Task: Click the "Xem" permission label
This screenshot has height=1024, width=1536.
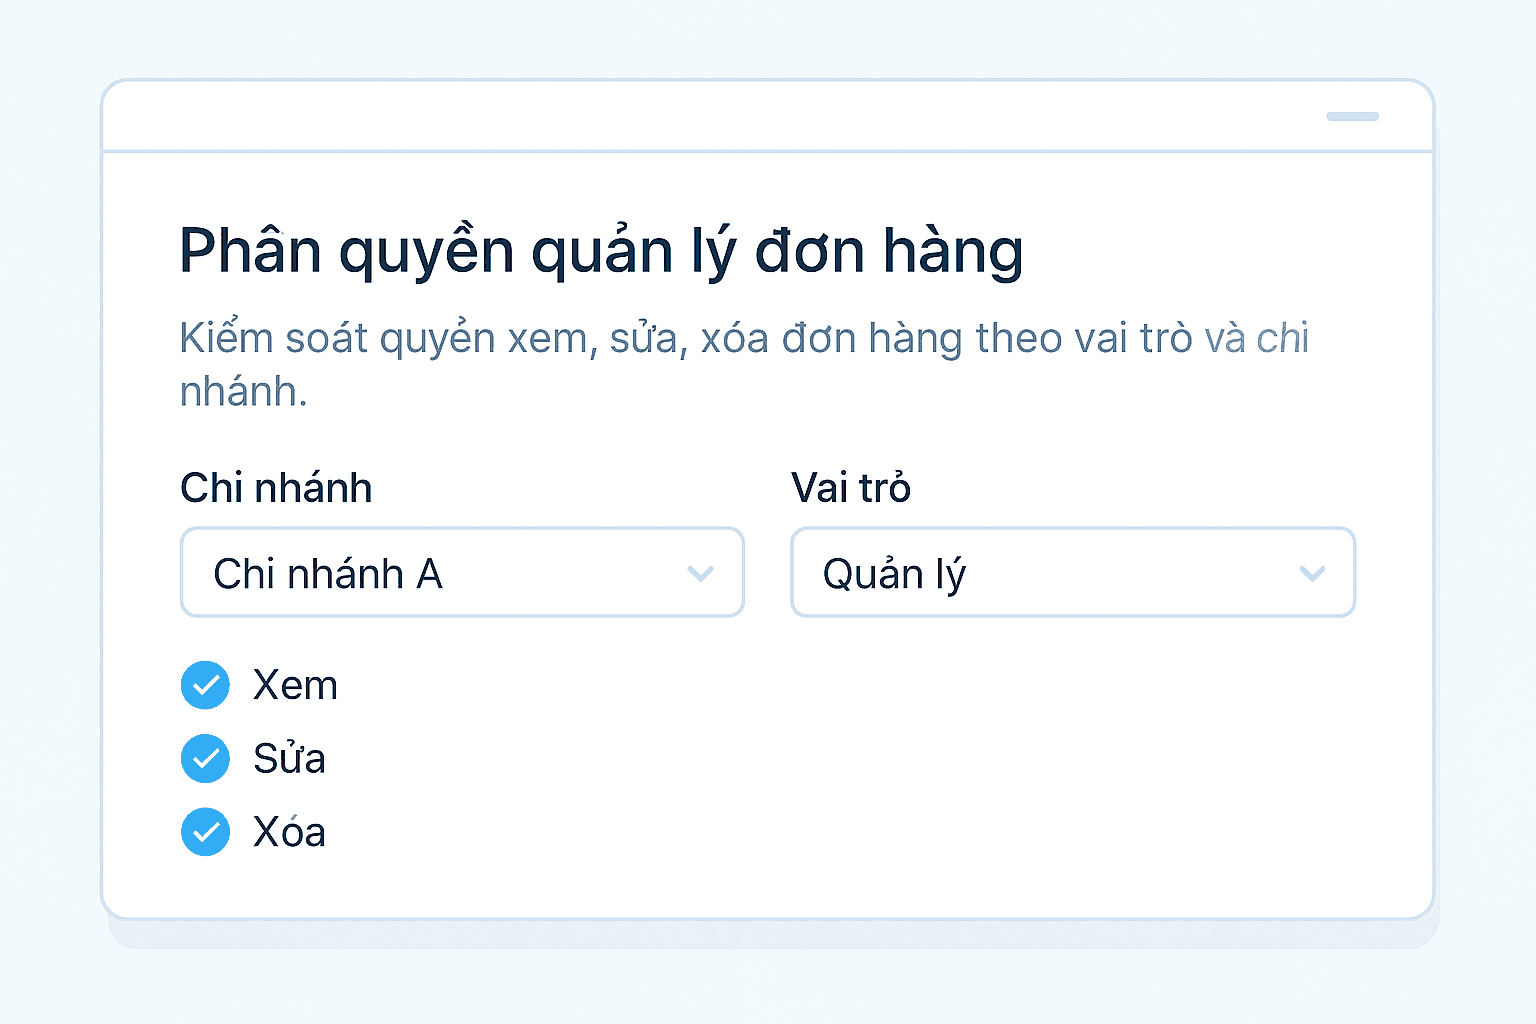Action: point(295,686)
